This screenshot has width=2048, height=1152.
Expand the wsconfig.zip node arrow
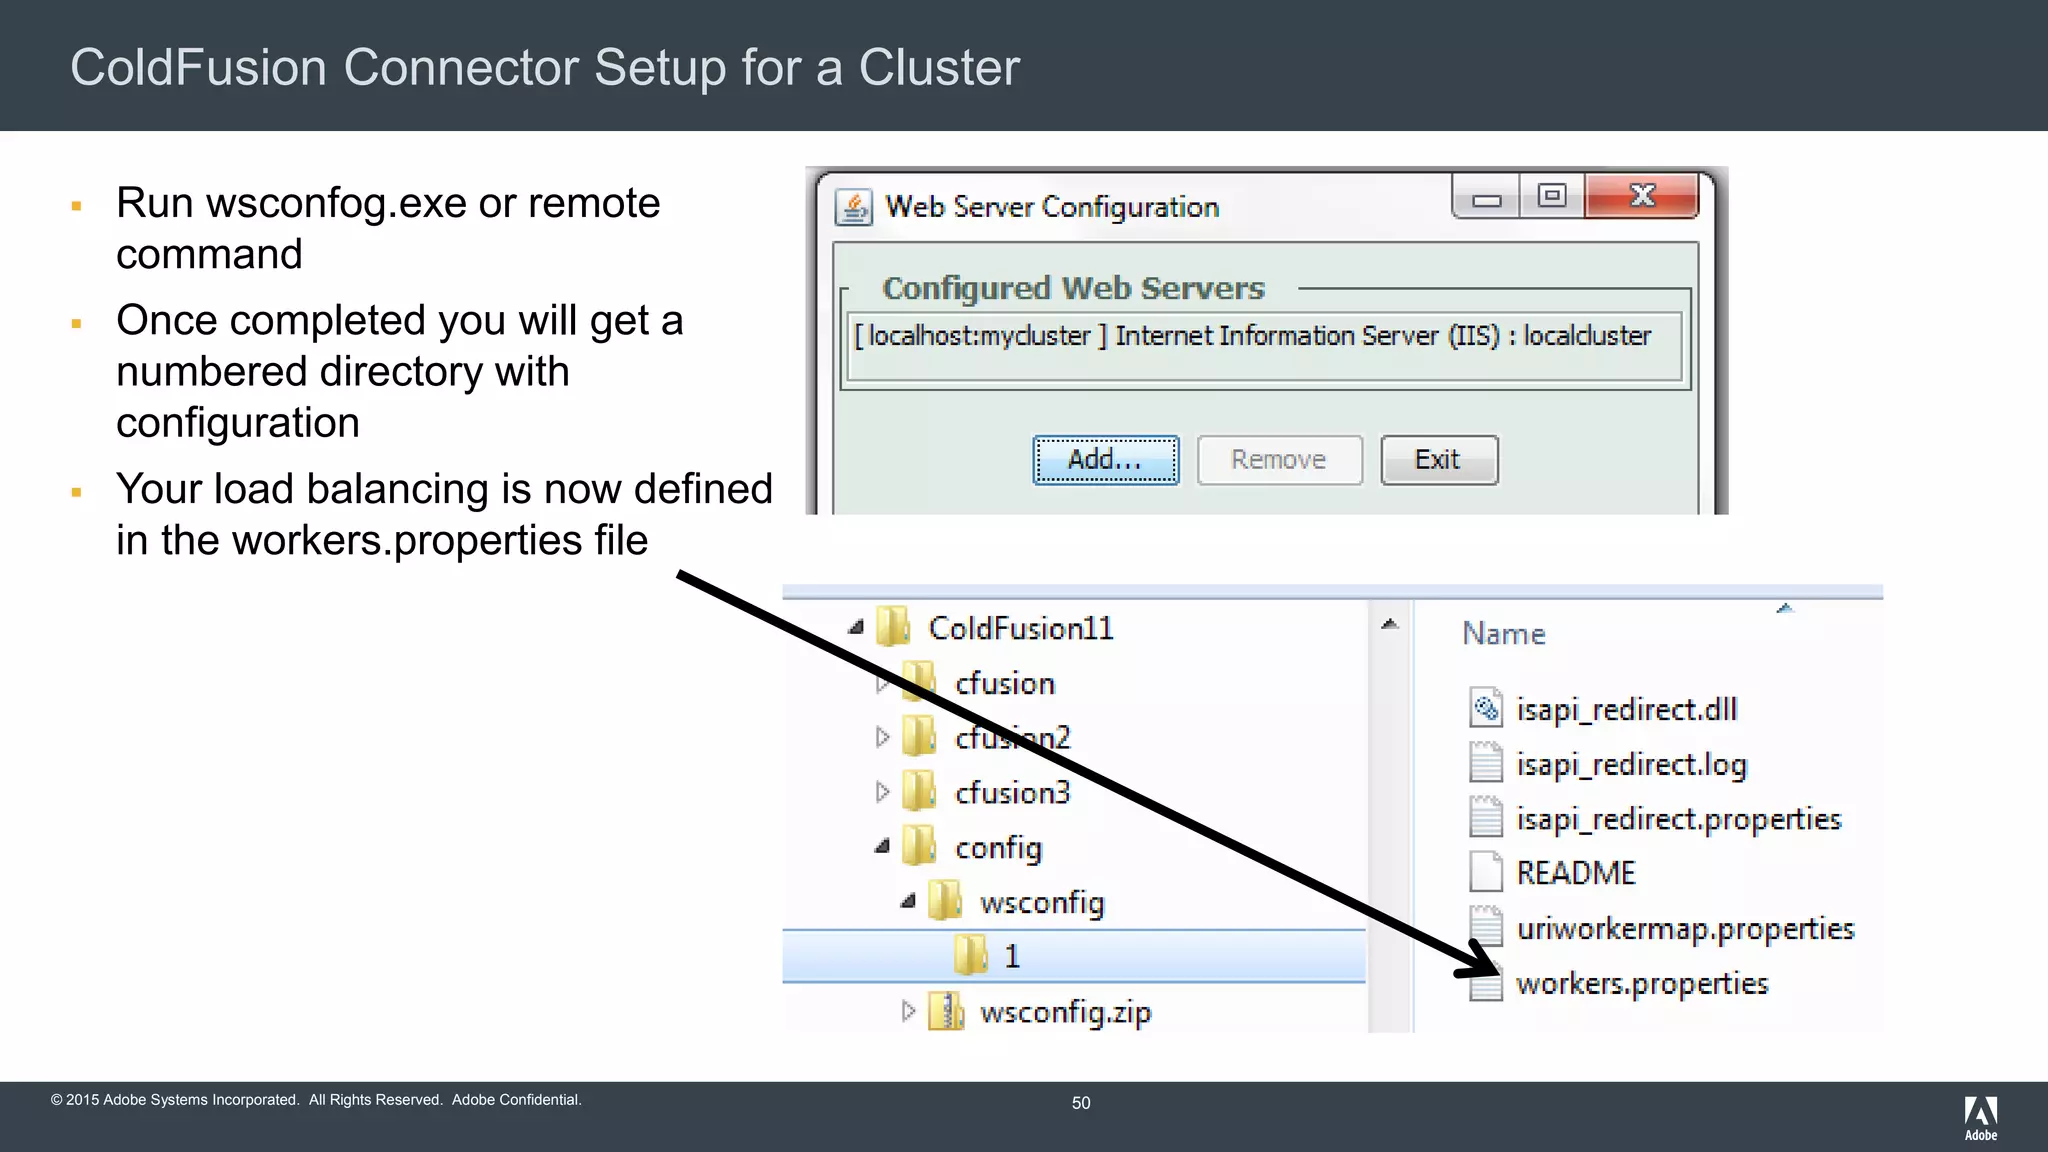(x=908, y=1011)
